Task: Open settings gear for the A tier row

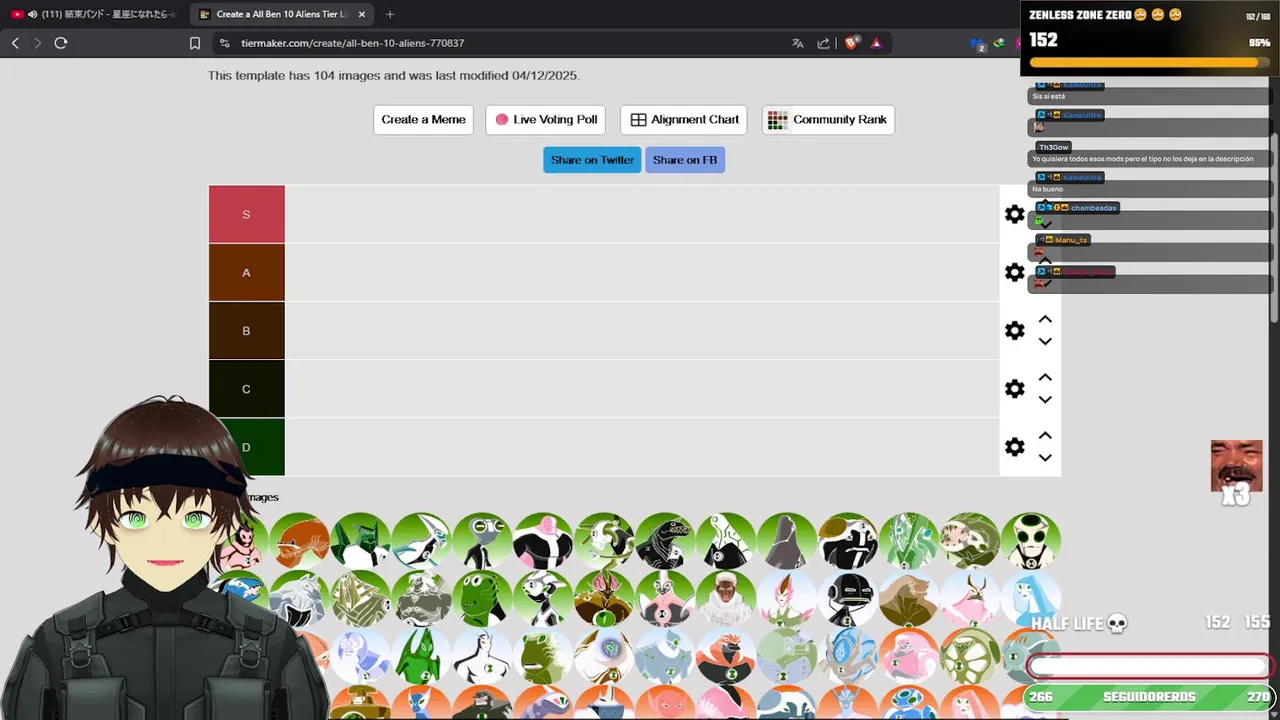Action: (1015, 273)
